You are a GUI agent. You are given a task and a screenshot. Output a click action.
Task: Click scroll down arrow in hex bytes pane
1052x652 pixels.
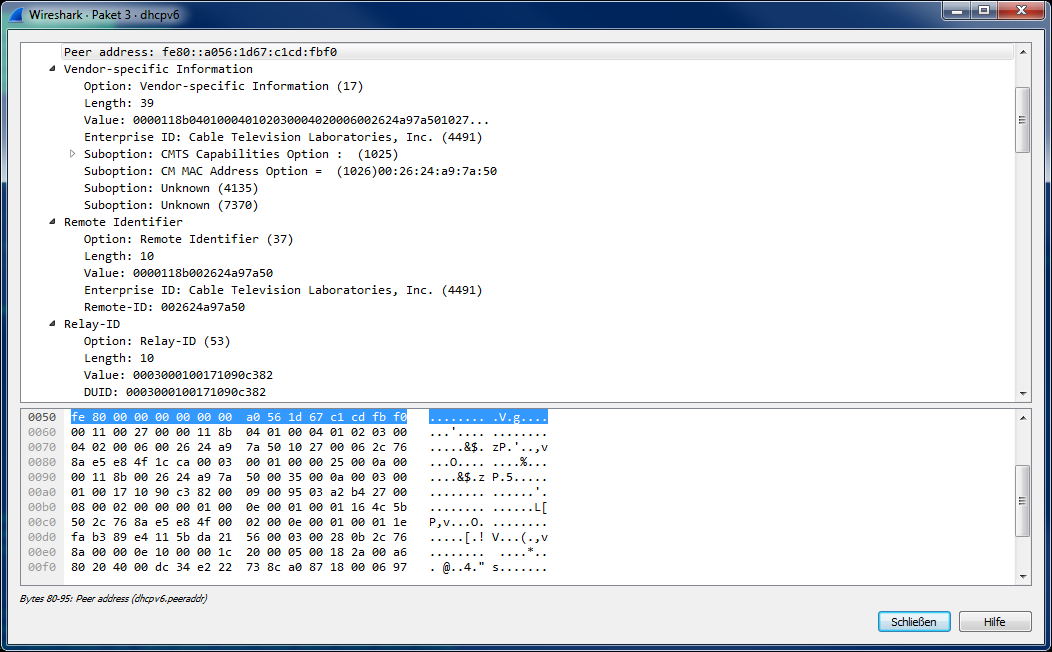click(x=1022, y=576)
